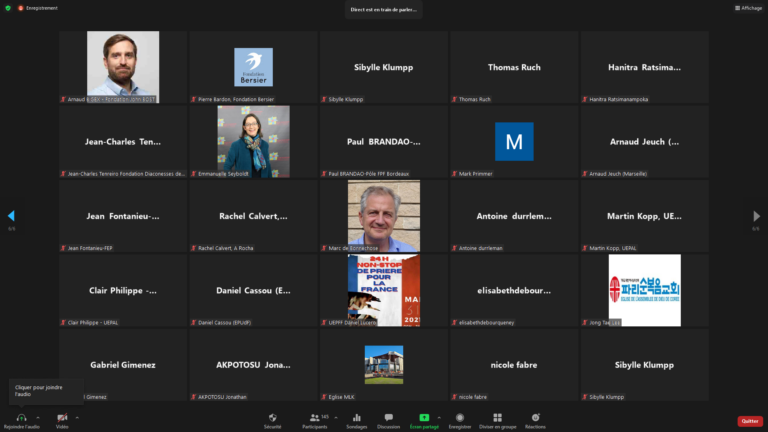Go to previous gallery page with left arrow

click(x=11, y=216)
